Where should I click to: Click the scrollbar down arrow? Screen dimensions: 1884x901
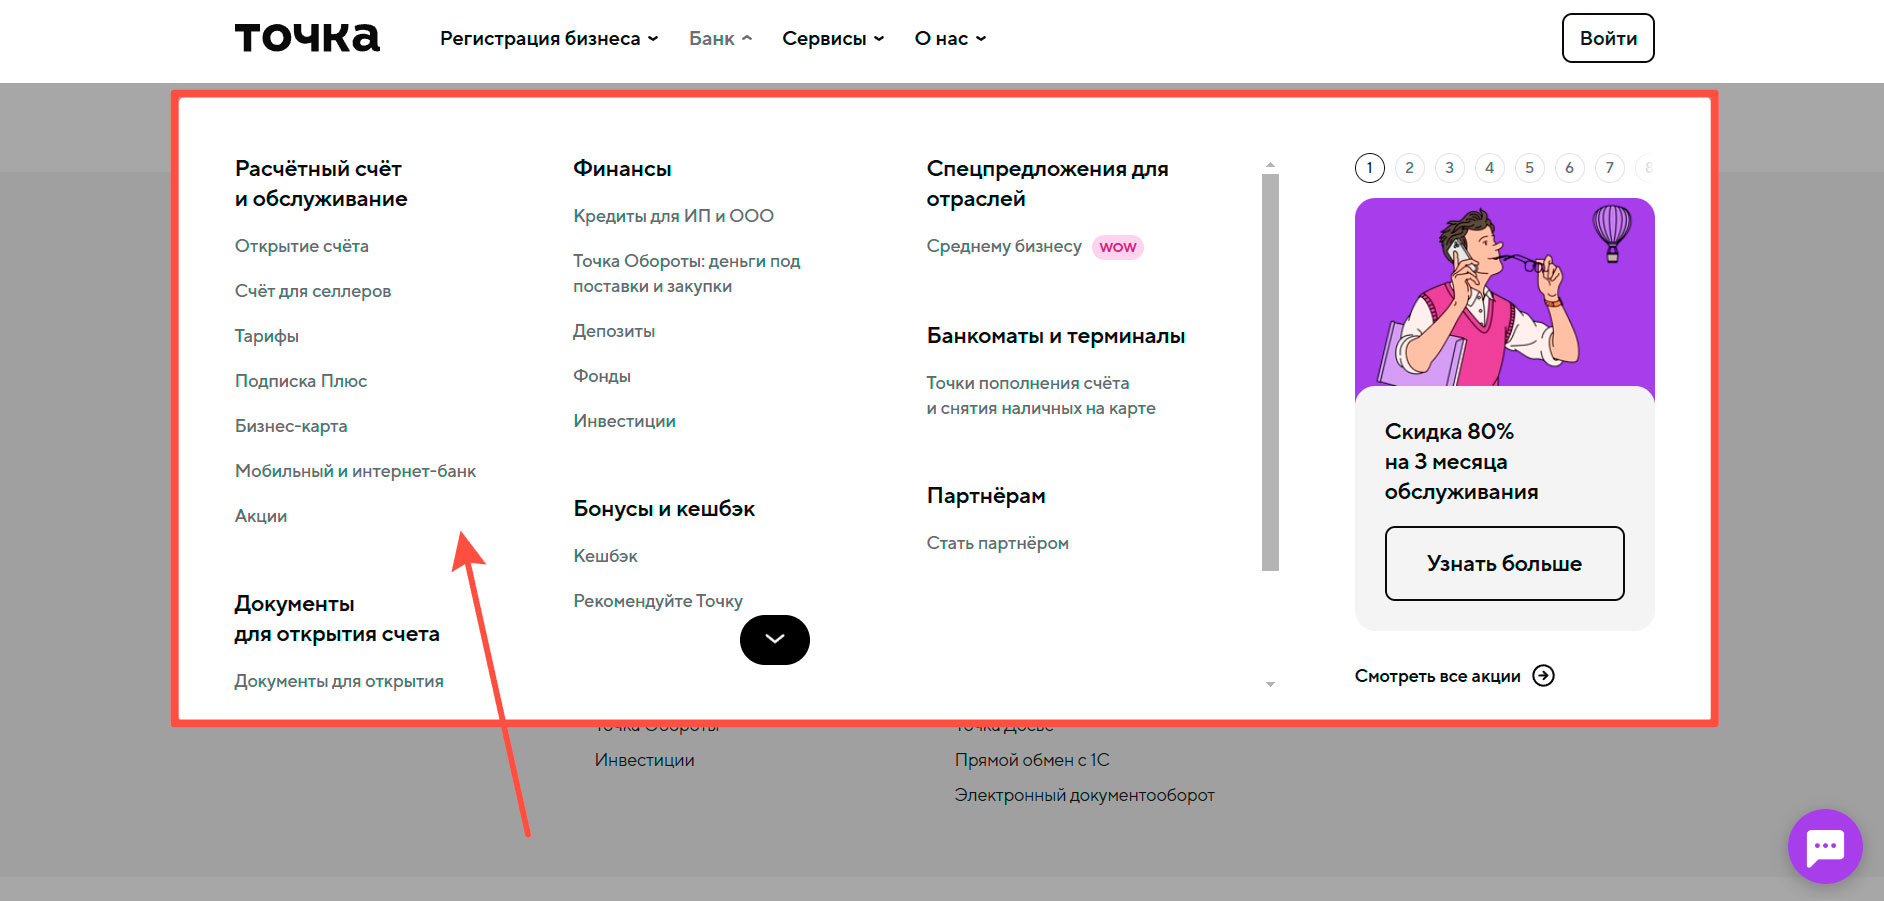tap(1270, 684)
